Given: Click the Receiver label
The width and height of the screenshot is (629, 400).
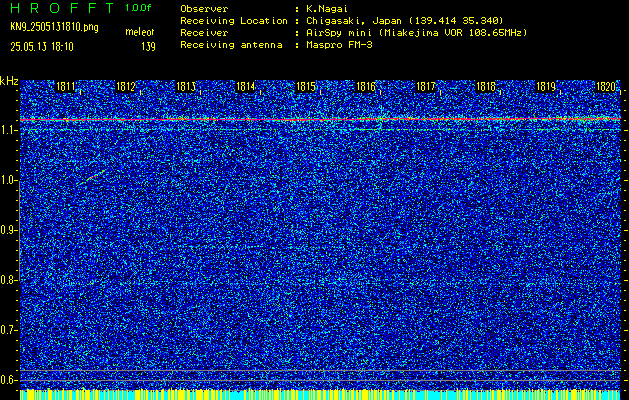Looking at the screenshot, I should coord(204,33).
